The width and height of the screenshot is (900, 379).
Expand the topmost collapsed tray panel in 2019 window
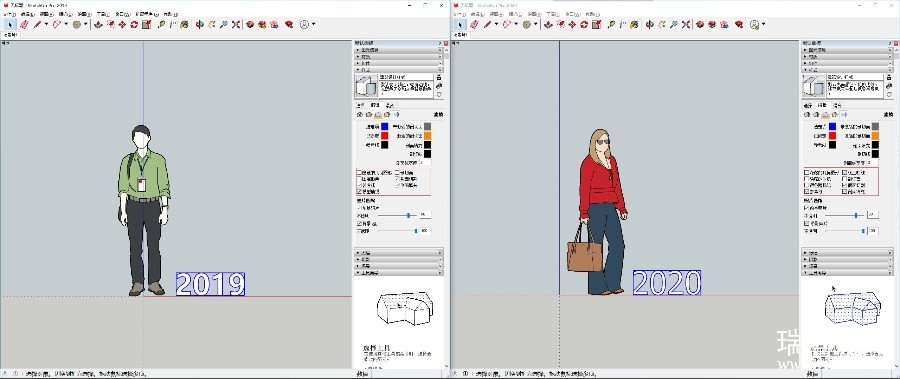(398, 50)
